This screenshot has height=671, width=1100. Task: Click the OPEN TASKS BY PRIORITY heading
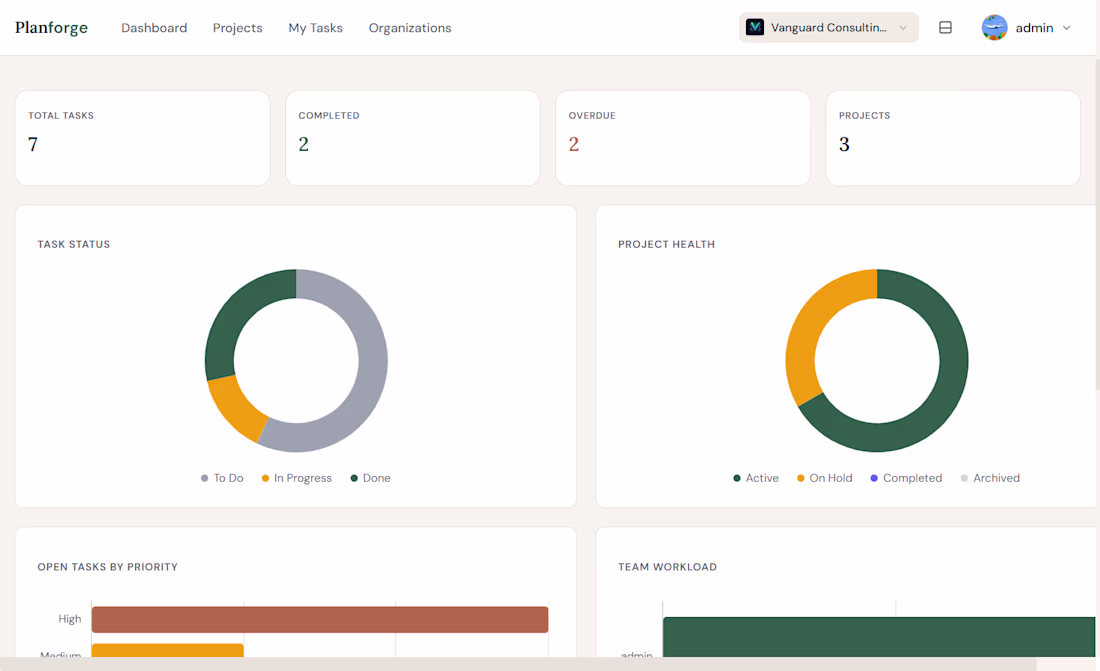tap(107, 567)
